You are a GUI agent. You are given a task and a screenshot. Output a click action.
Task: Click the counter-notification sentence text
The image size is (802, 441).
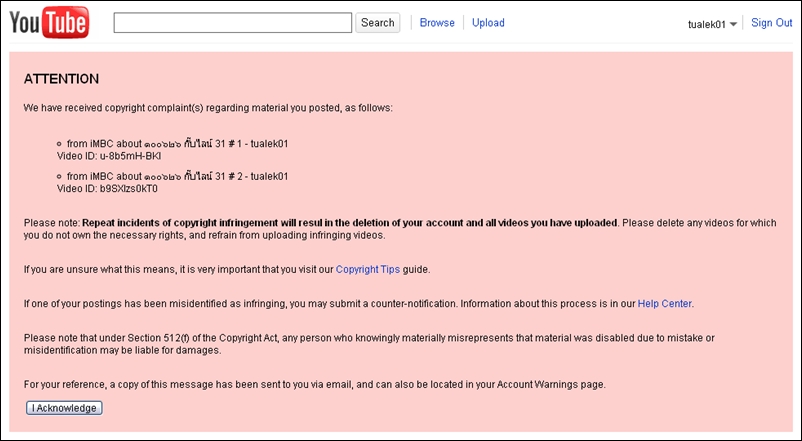tap(359, 303)
